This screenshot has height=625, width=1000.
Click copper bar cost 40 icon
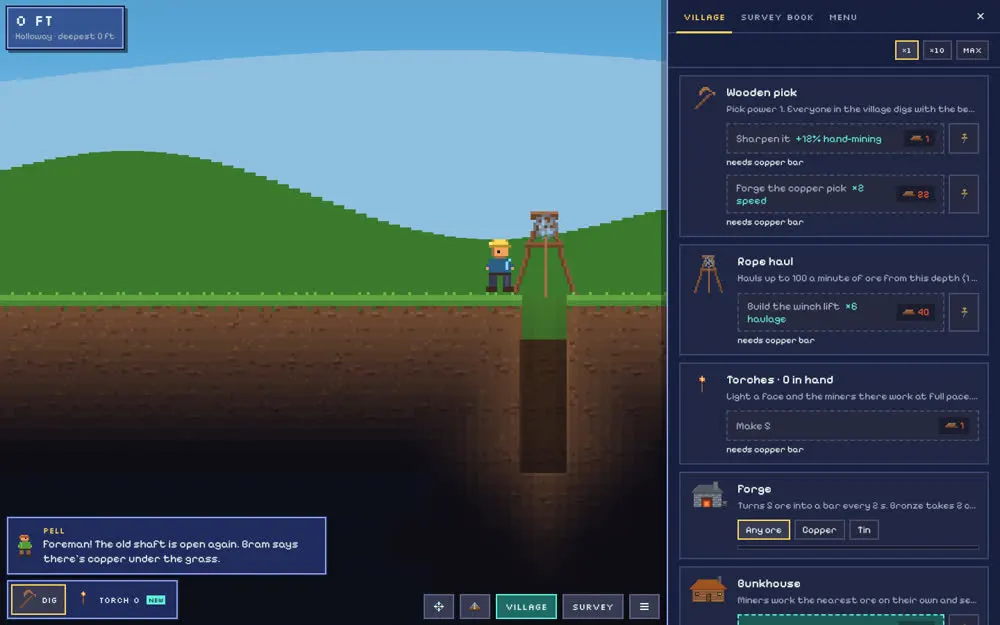[x=908, y=312]
